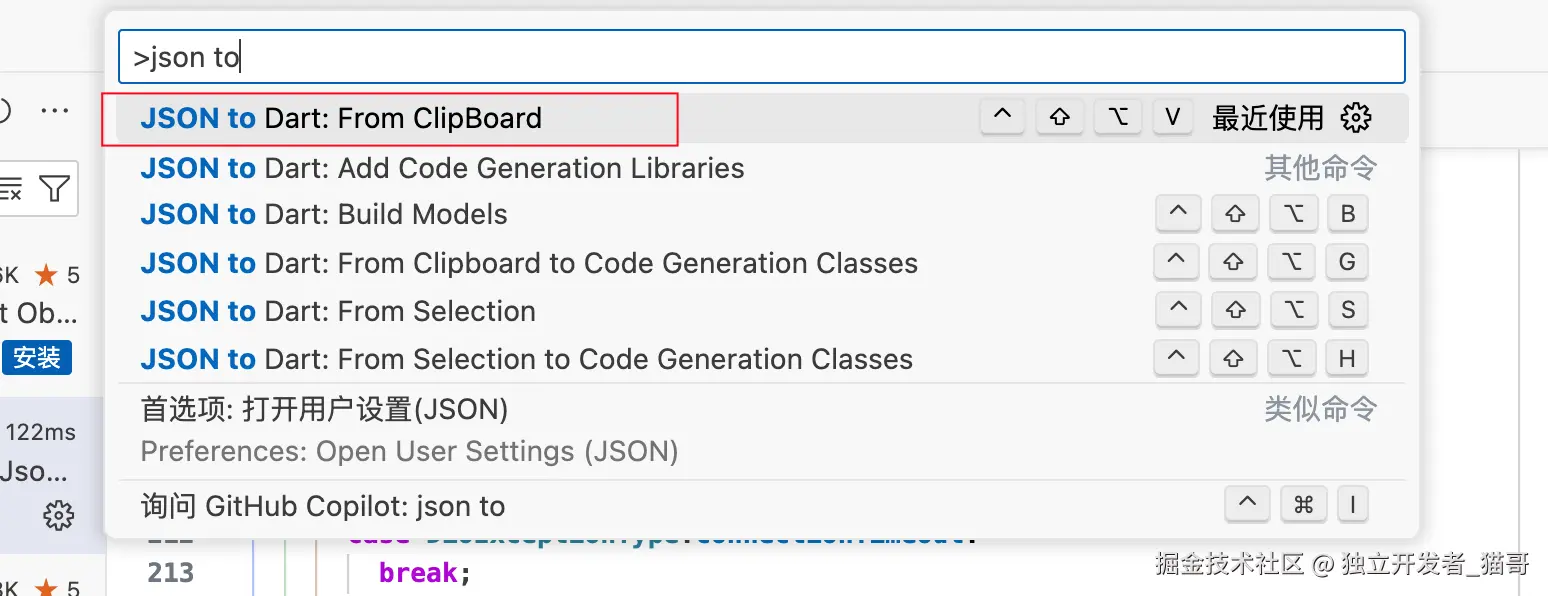Select "JSON to Dart: From ClipBoard" command
Image resolution: width=1548 pixels, height=596 pixels.
340,118
